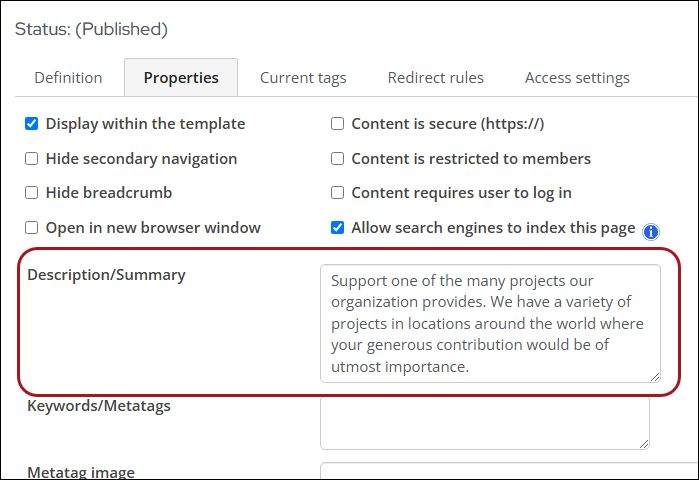699x480 pixels.
Task: Uncheck Allow search engines to index this page
Action: coord(337,227)
